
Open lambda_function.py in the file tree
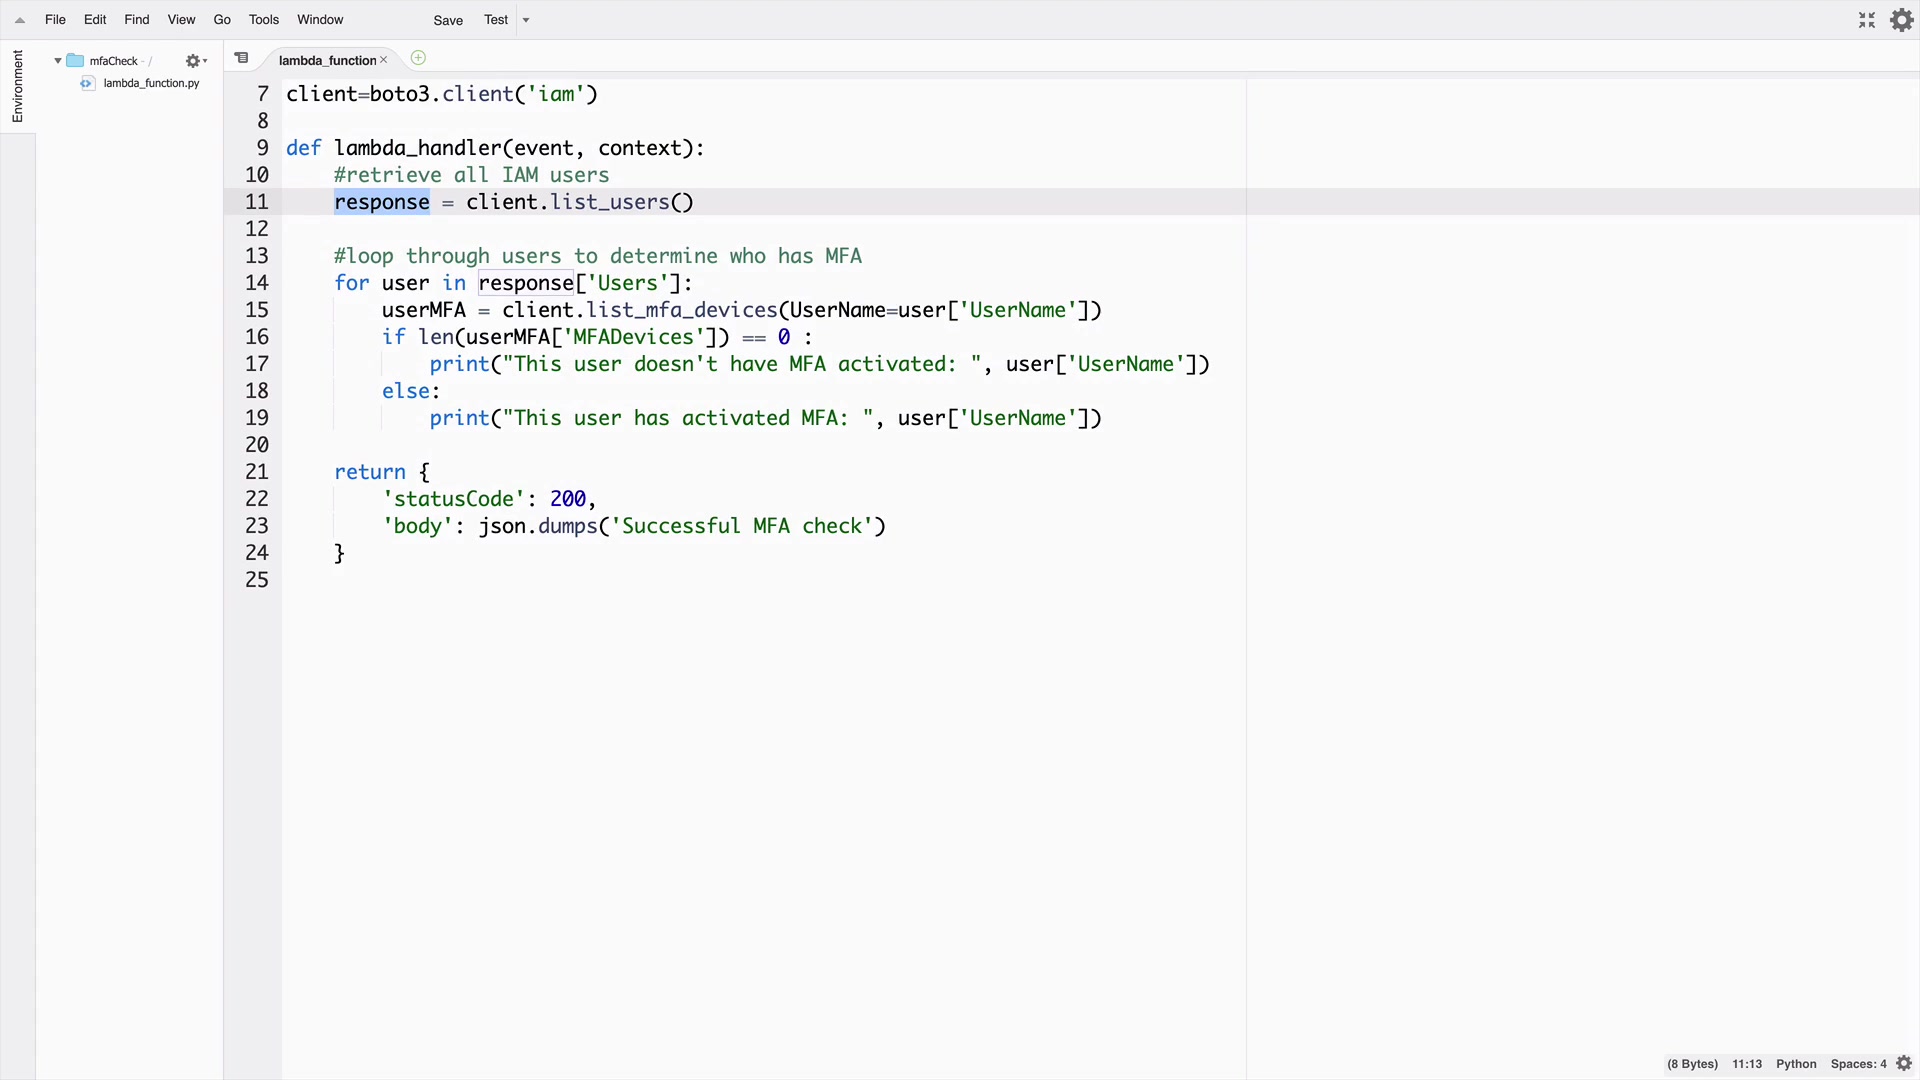coord(151,83)
